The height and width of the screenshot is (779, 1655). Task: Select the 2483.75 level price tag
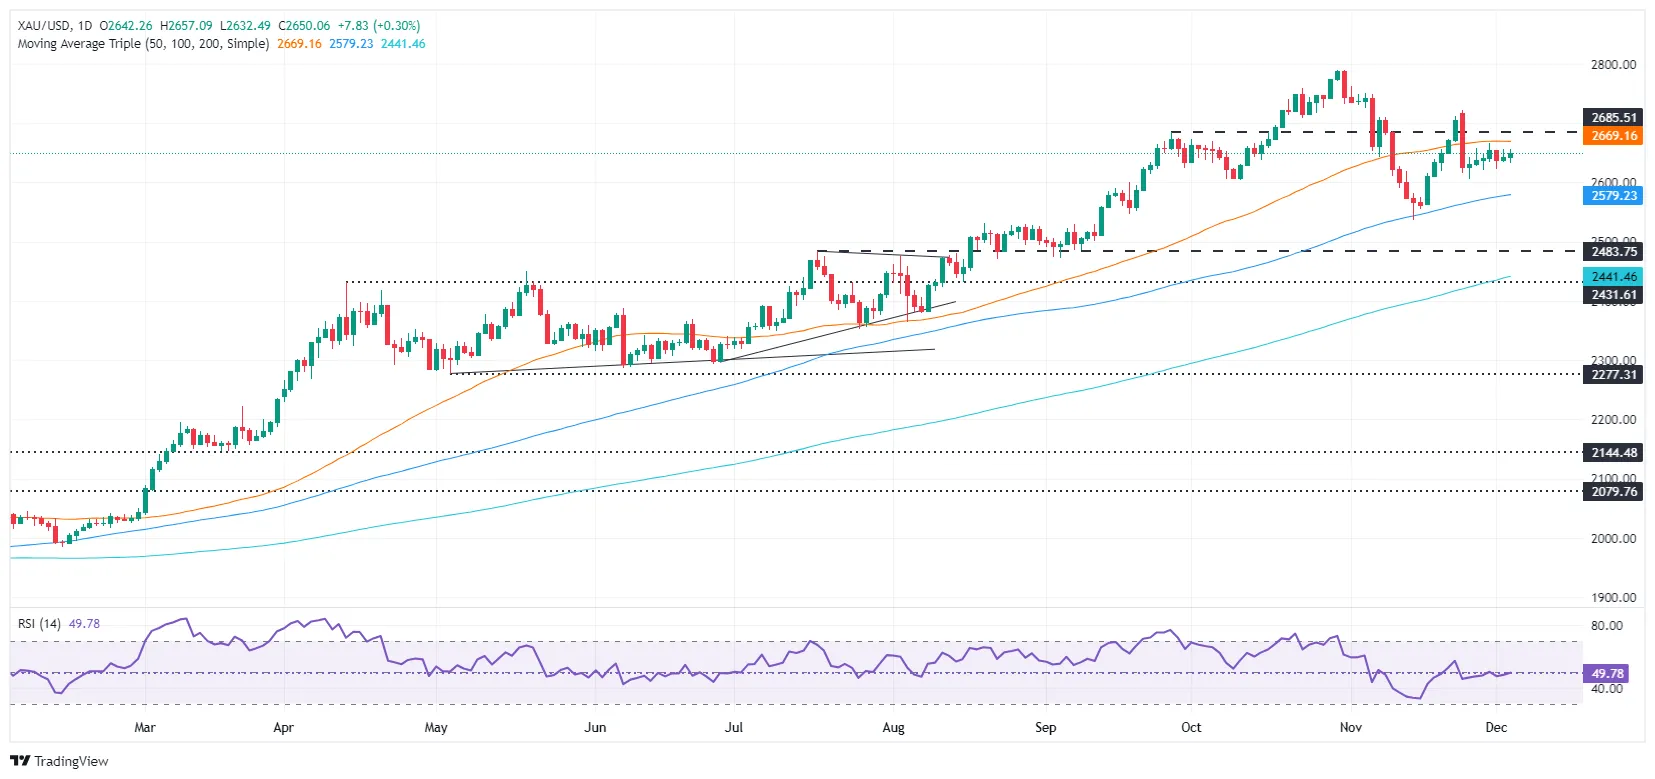(x=1614, y=252)
